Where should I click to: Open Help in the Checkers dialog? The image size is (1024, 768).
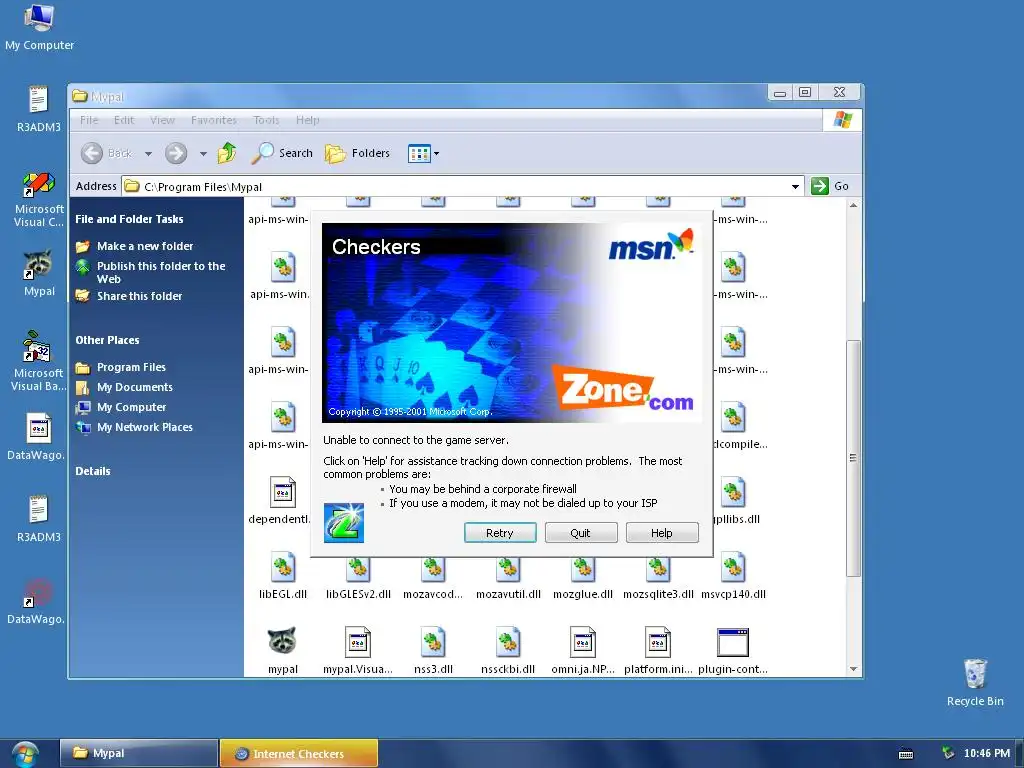click(662, 533)
